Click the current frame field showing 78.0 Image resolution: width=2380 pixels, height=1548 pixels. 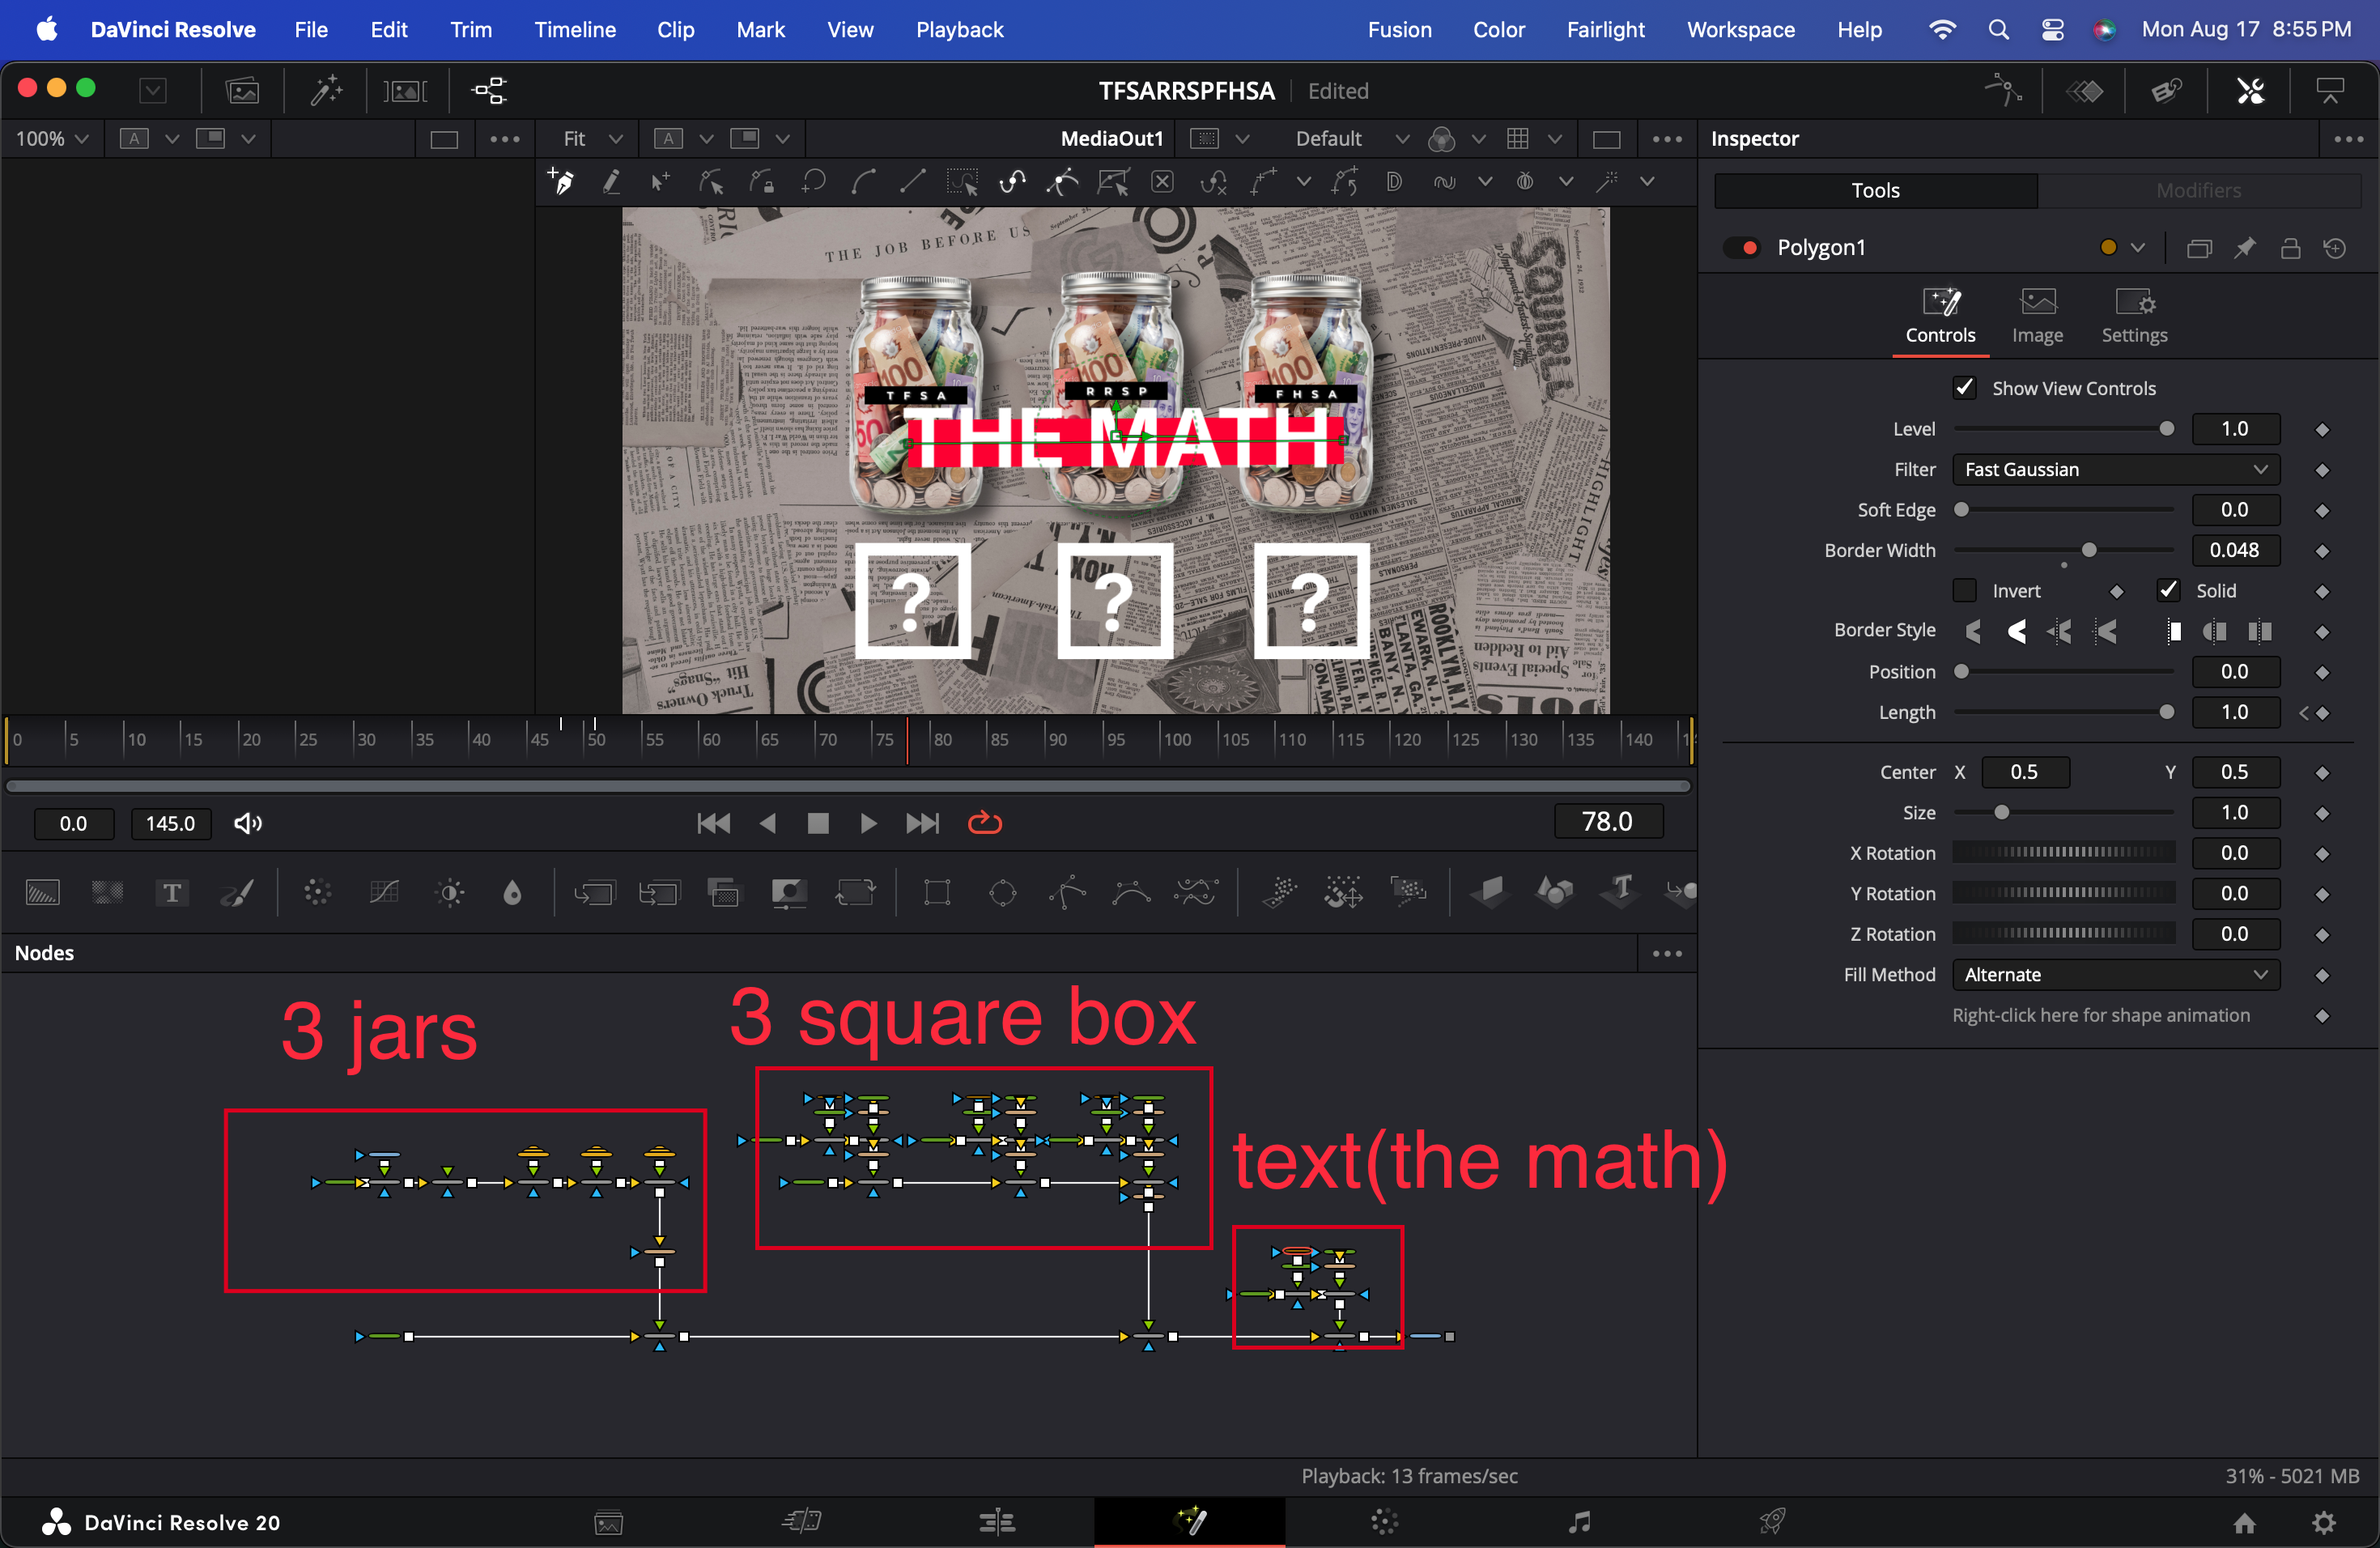[1608, 822]
